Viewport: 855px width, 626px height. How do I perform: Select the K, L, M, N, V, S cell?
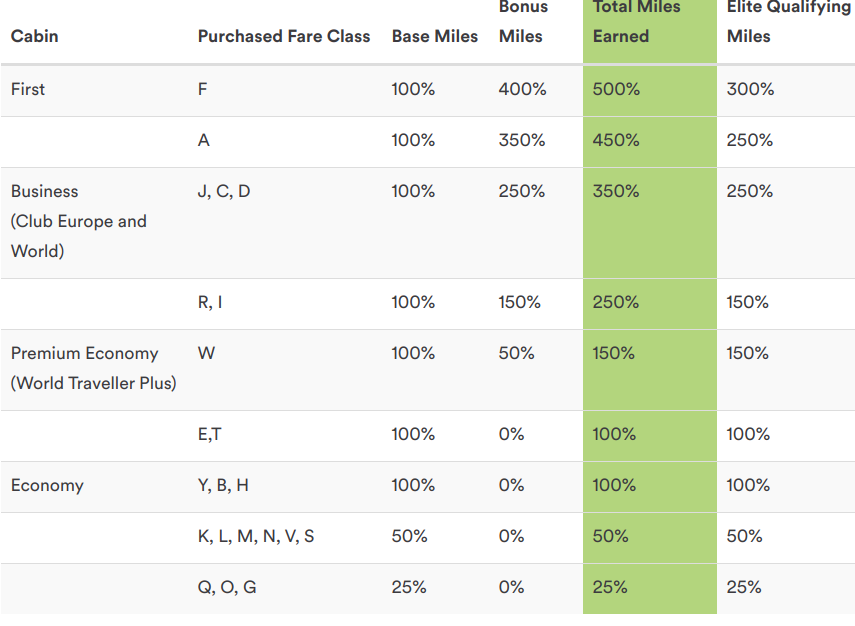pos(256,536)
